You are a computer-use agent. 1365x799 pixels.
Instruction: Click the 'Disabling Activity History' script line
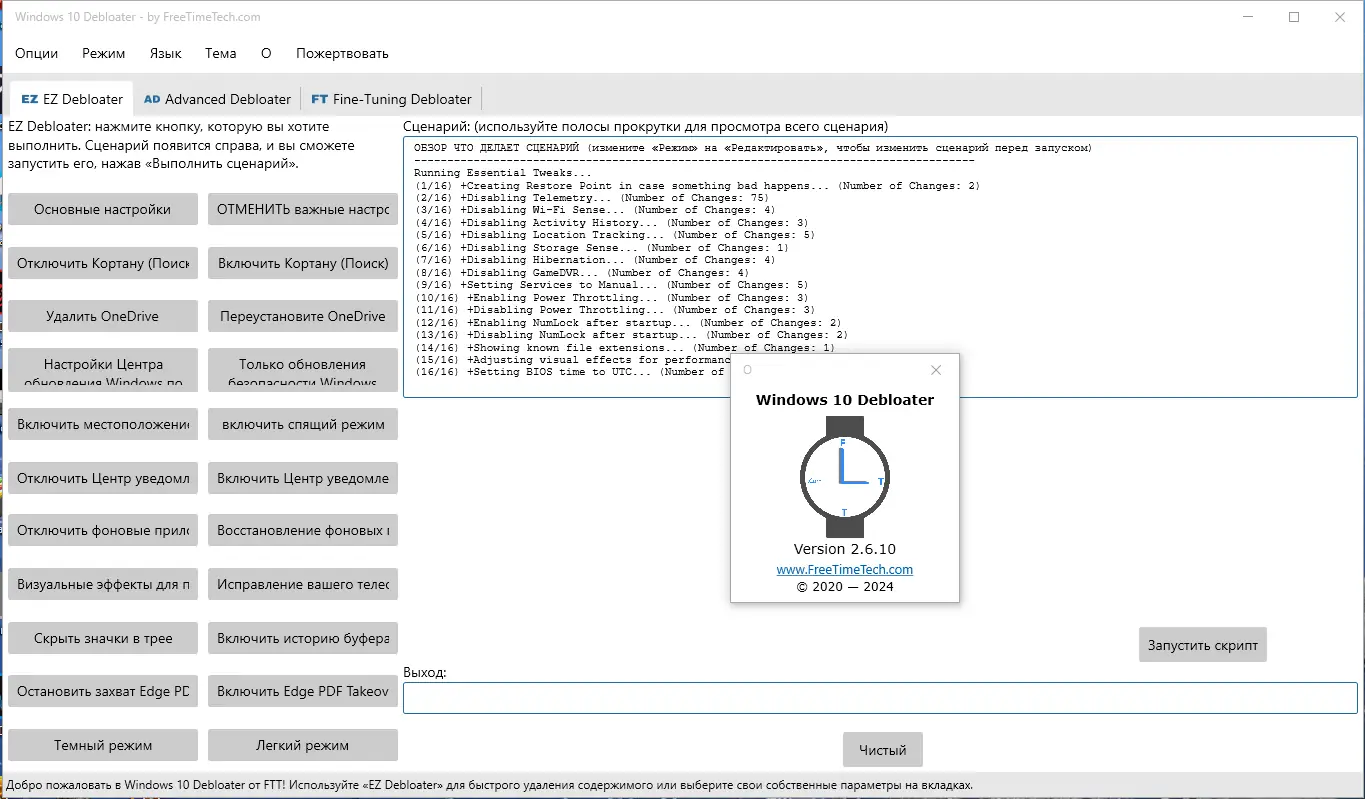[611, 223]
